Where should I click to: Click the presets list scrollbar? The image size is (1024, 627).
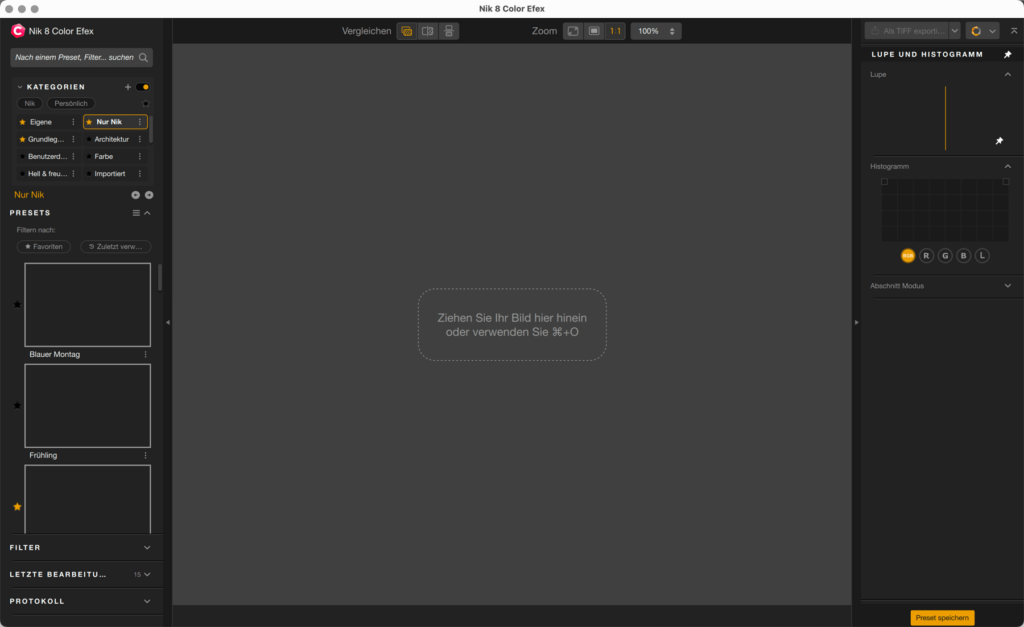160,278
